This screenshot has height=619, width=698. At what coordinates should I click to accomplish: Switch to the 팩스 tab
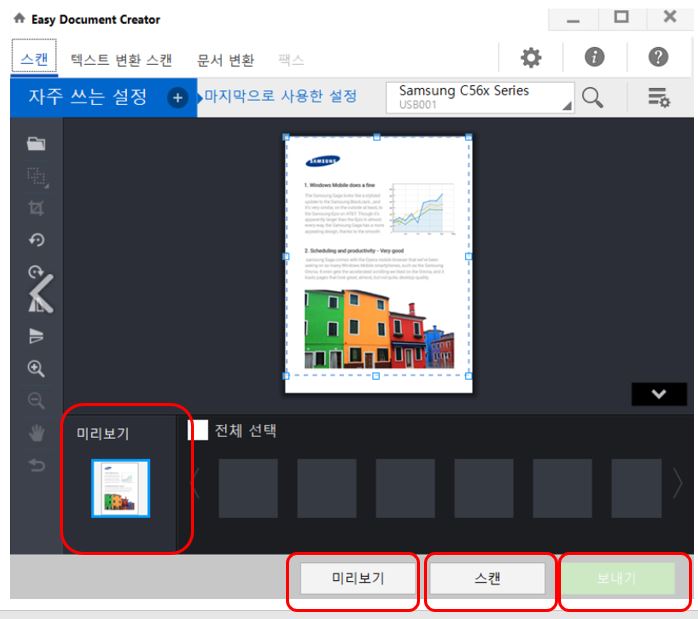pos(291,60)
